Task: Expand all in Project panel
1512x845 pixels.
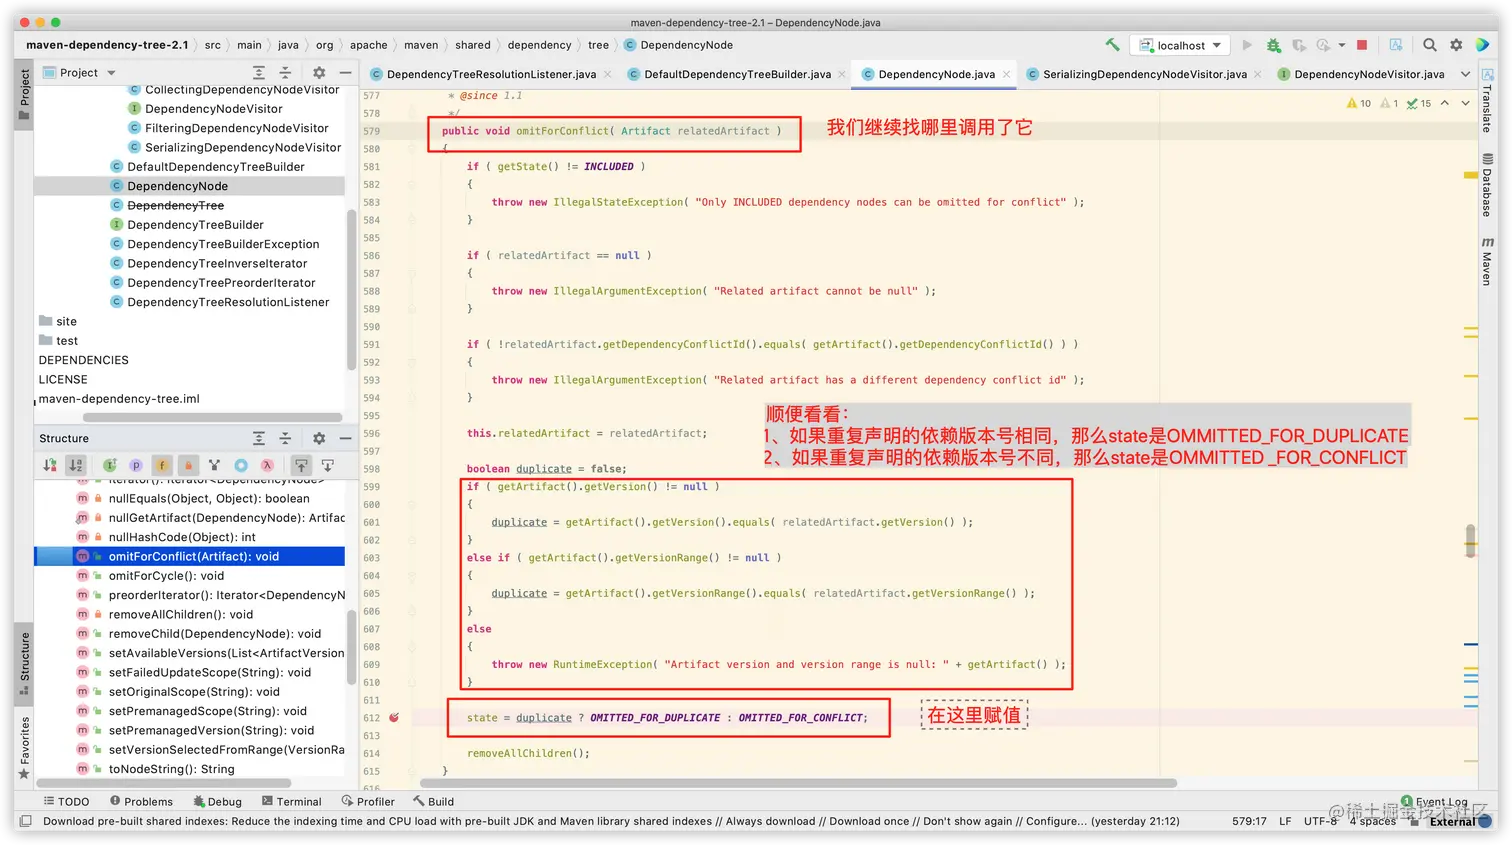Action: (x=259, y=73)
